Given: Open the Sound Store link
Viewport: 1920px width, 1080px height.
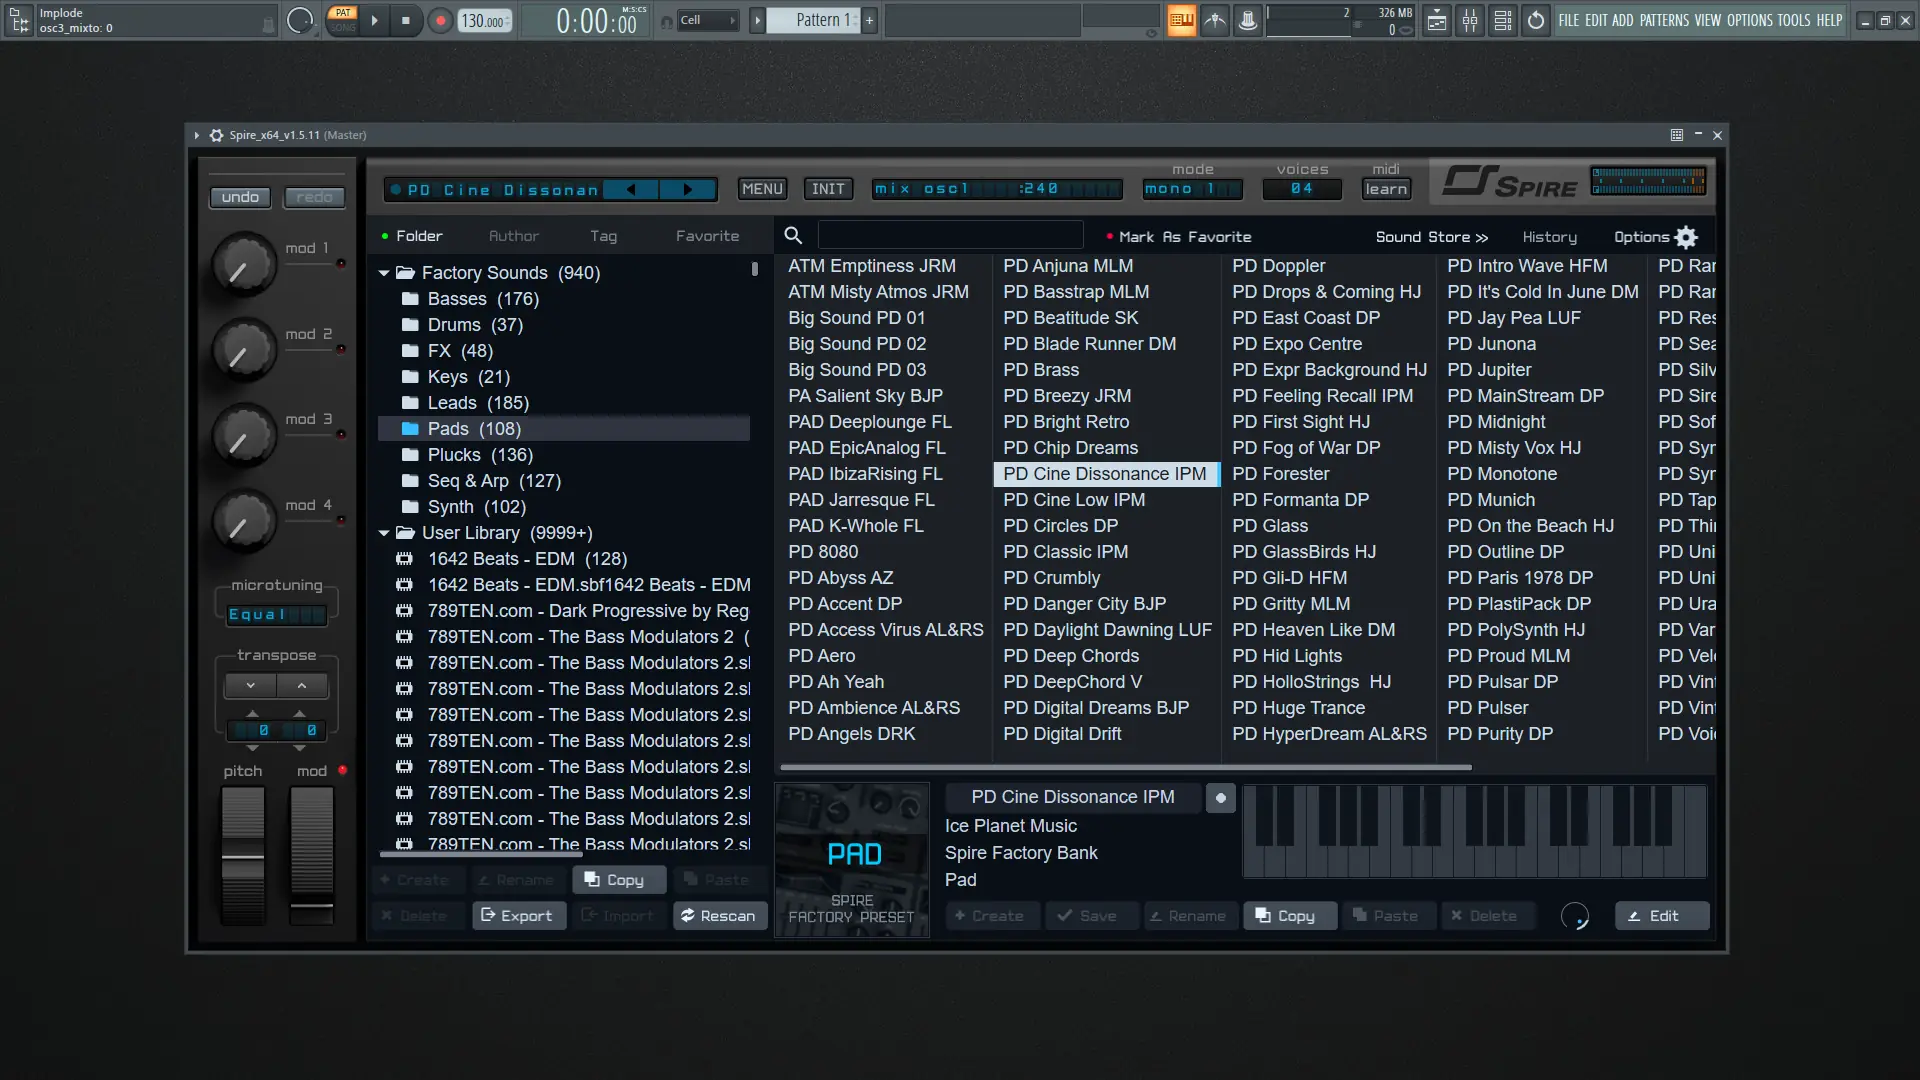Looking at the screenshot, I should (x=1431, y=237).
